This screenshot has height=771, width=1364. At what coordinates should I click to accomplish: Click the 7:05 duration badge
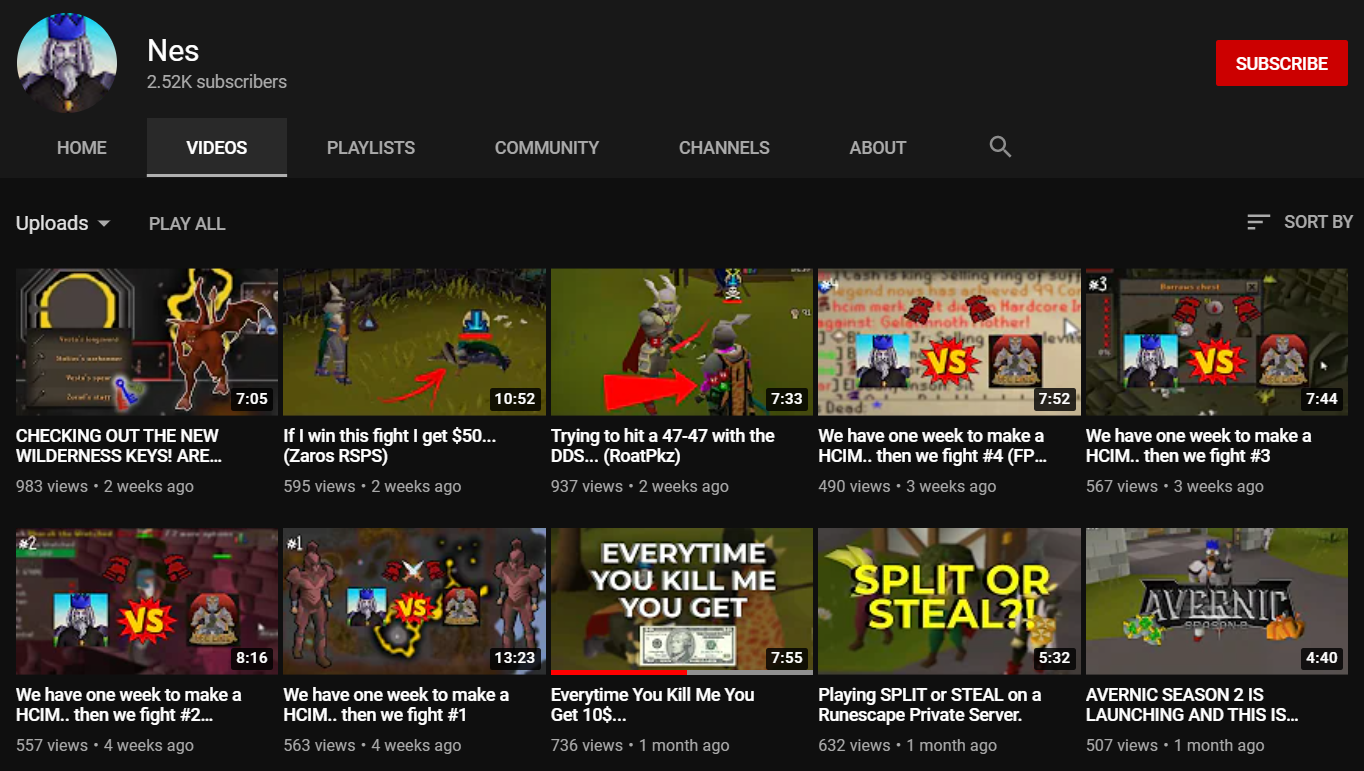point(251,399)
